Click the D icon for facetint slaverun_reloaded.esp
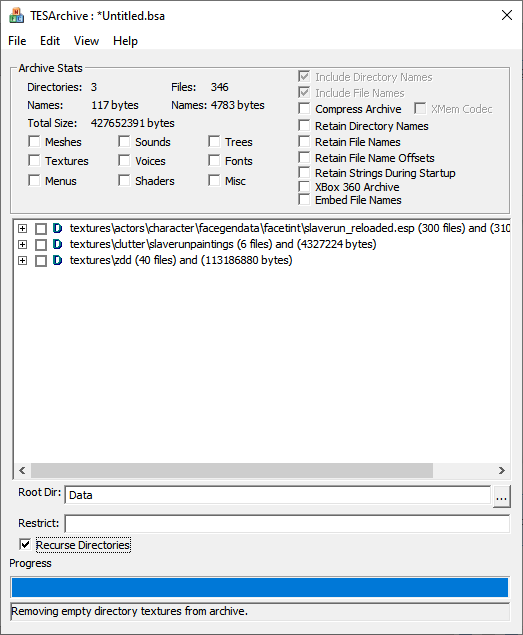This screenshot has height=635, width=523. (58, 228)
